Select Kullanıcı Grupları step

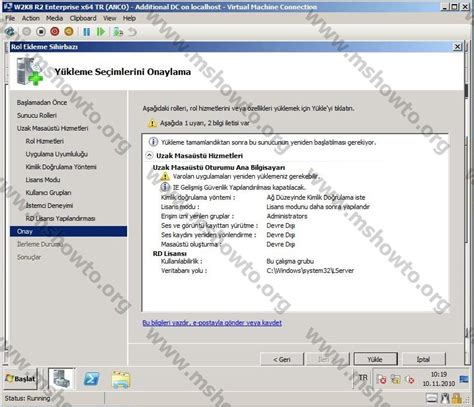[x=48, y=193]
